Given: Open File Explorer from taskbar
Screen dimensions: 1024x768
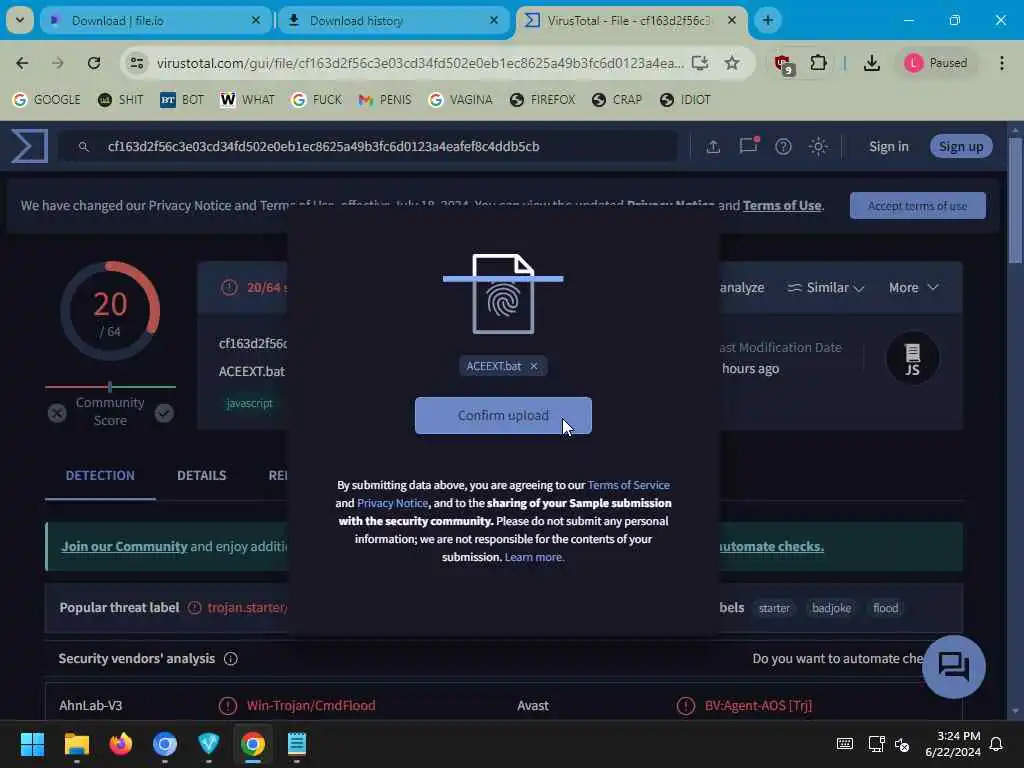Looking at the screenshot, I should point(76,744).
